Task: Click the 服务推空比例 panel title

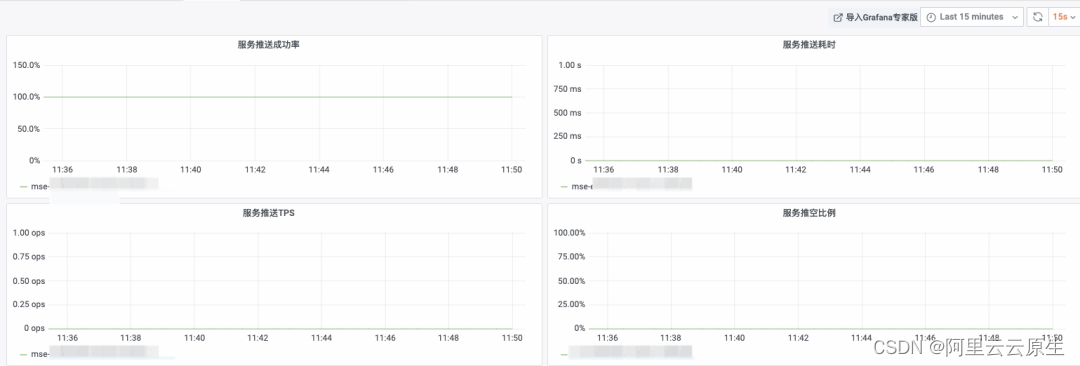Action: point(809,213)
